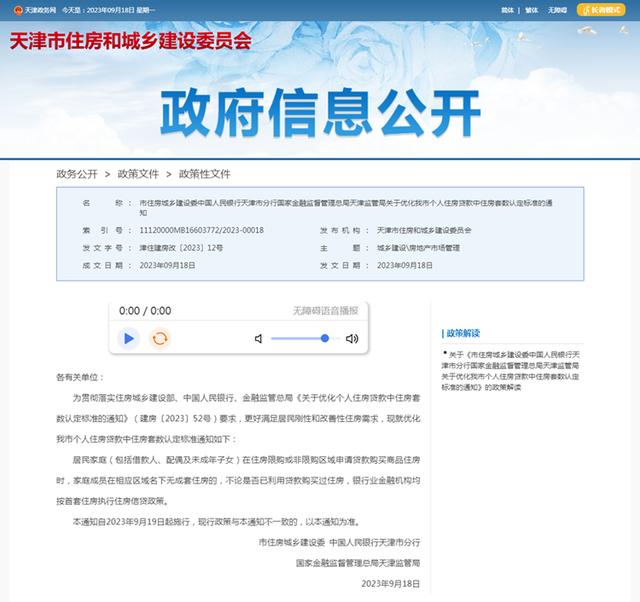The image size is (640, 602).
Task: Click the audio time display 0:00 / 0:00
Action: pyautogui.click(x=145, y=311)
